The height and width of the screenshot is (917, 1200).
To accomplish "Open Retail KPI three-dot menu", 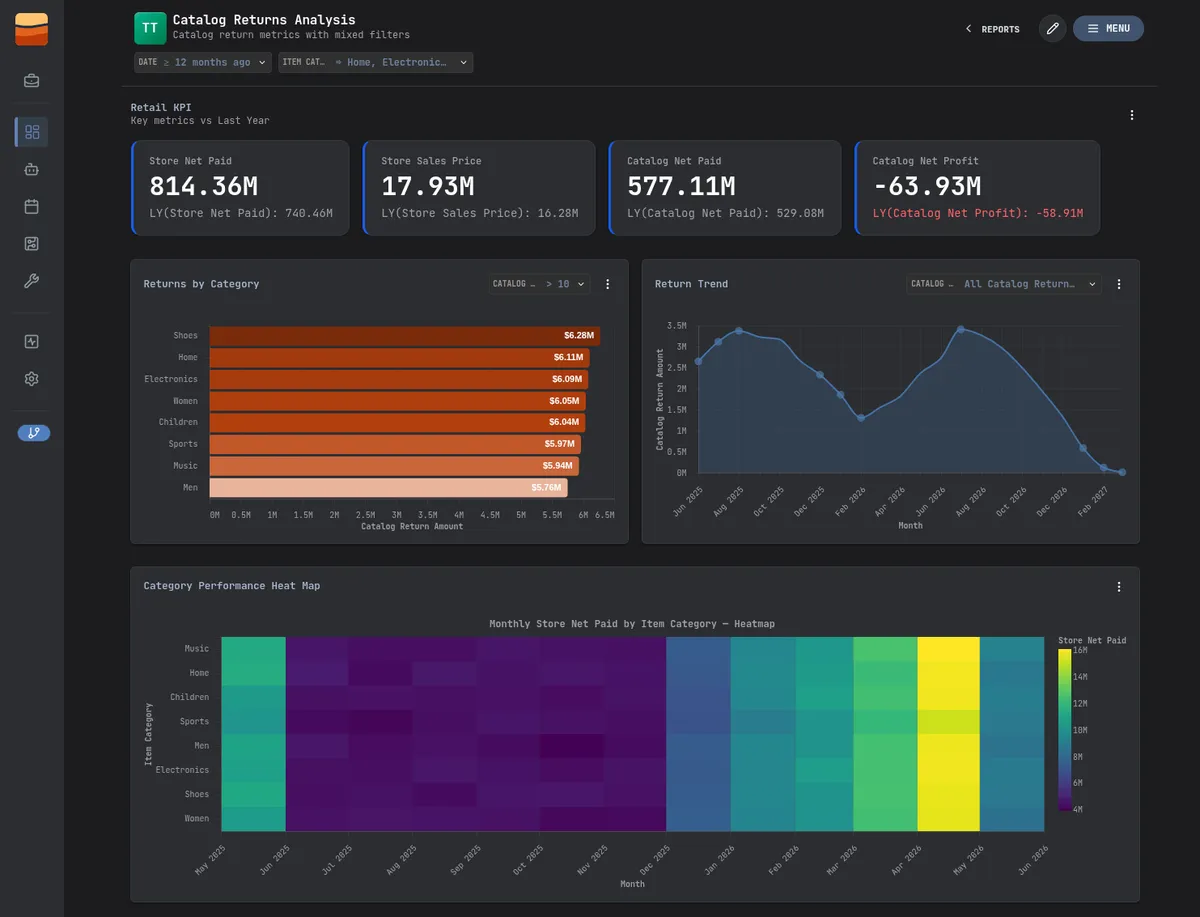I will pyautogui.click(x=1132, y=115).
